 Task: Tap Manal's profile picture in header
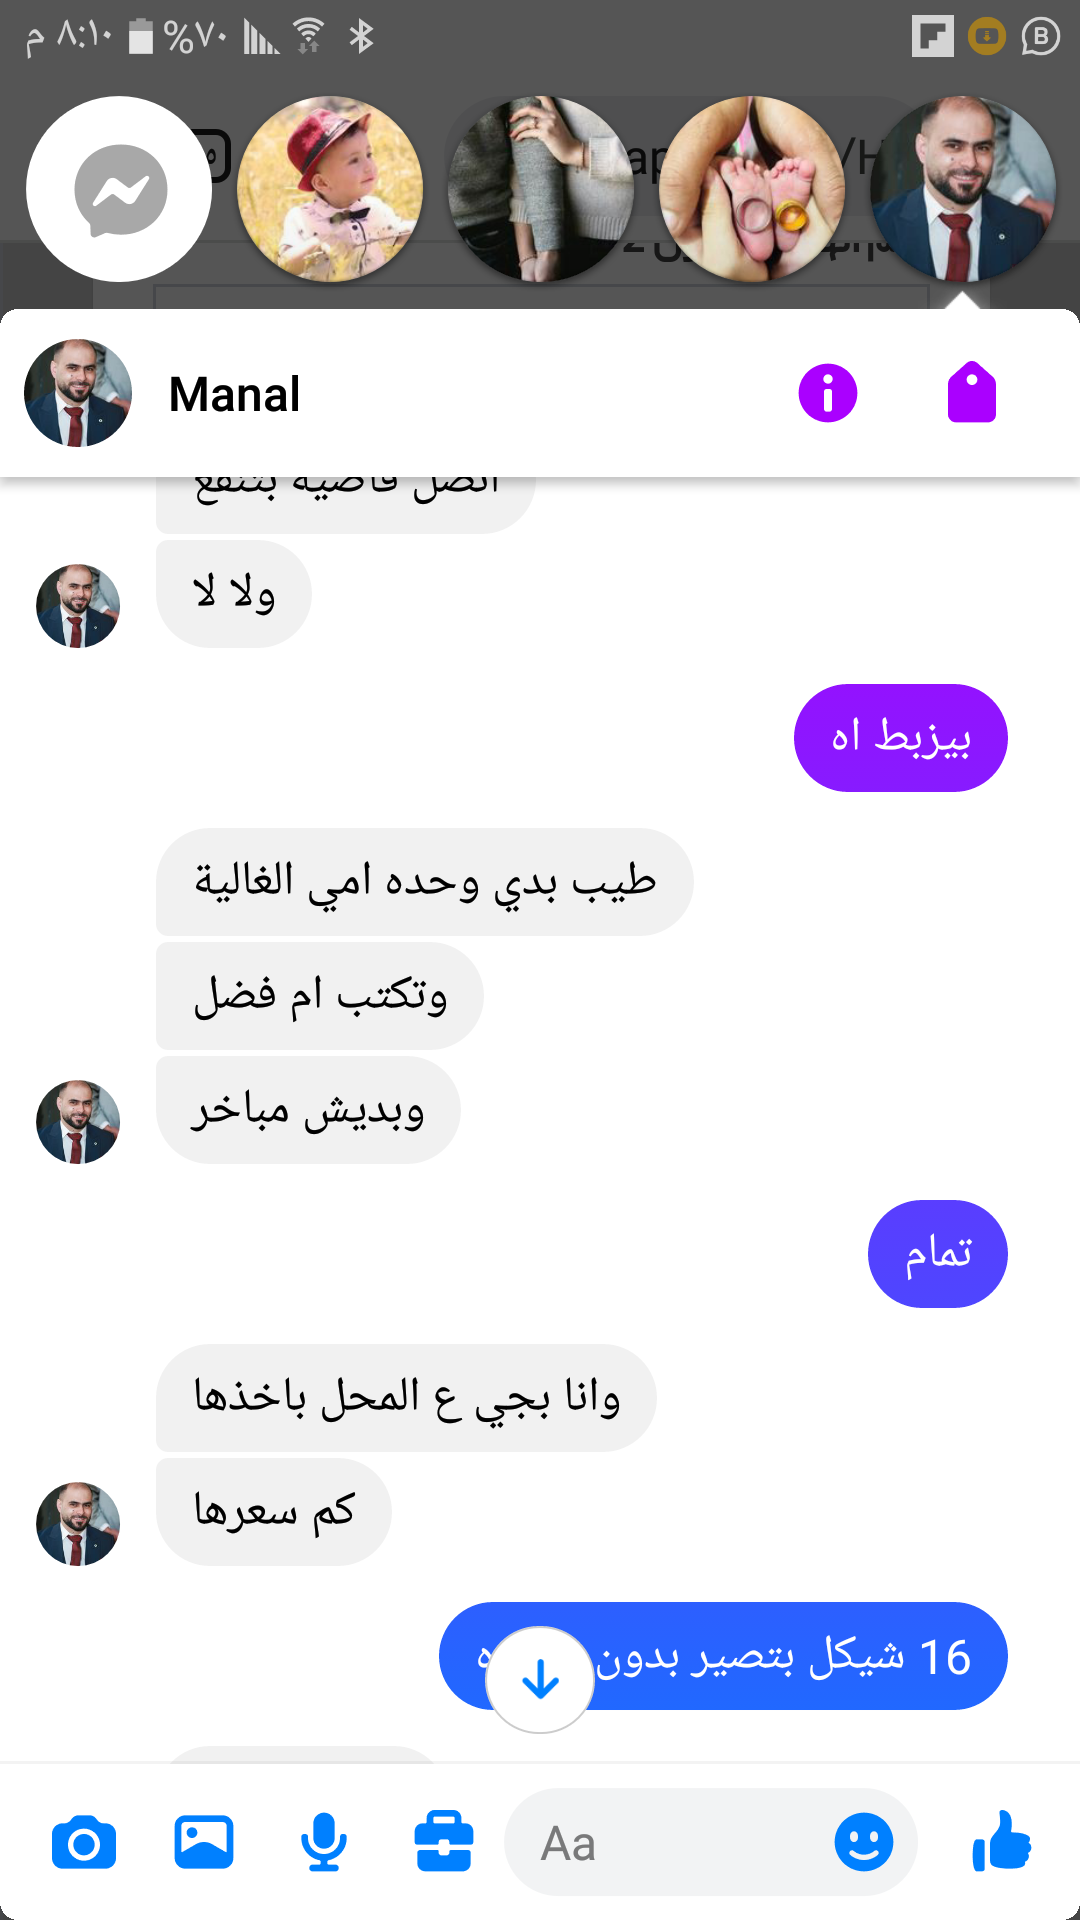(78, 393)
